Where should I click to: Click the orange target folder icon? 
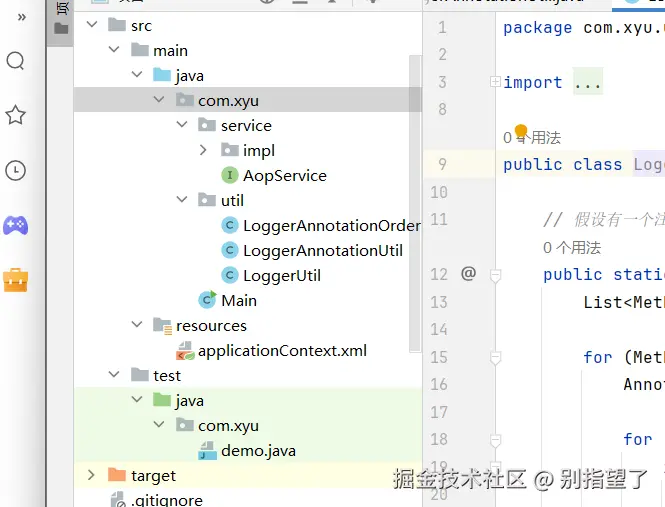click(x=117, y=475)
